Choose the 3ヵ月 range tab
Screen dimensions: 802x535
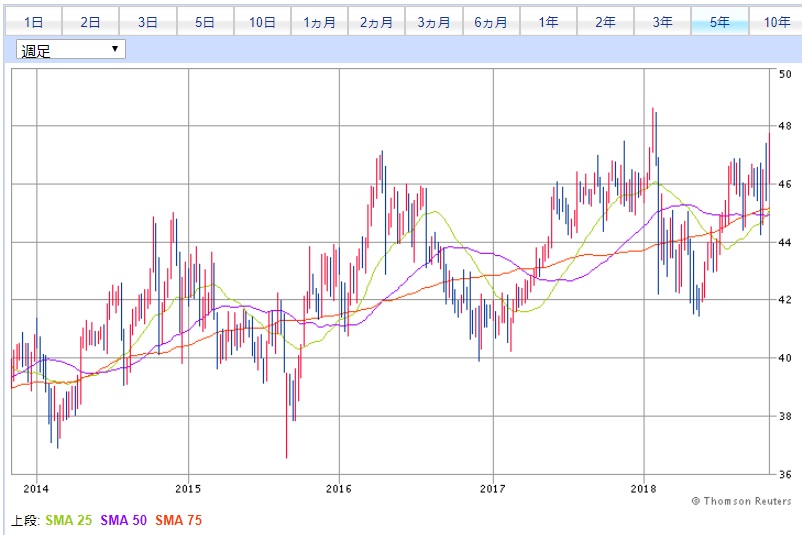(434, 21)
